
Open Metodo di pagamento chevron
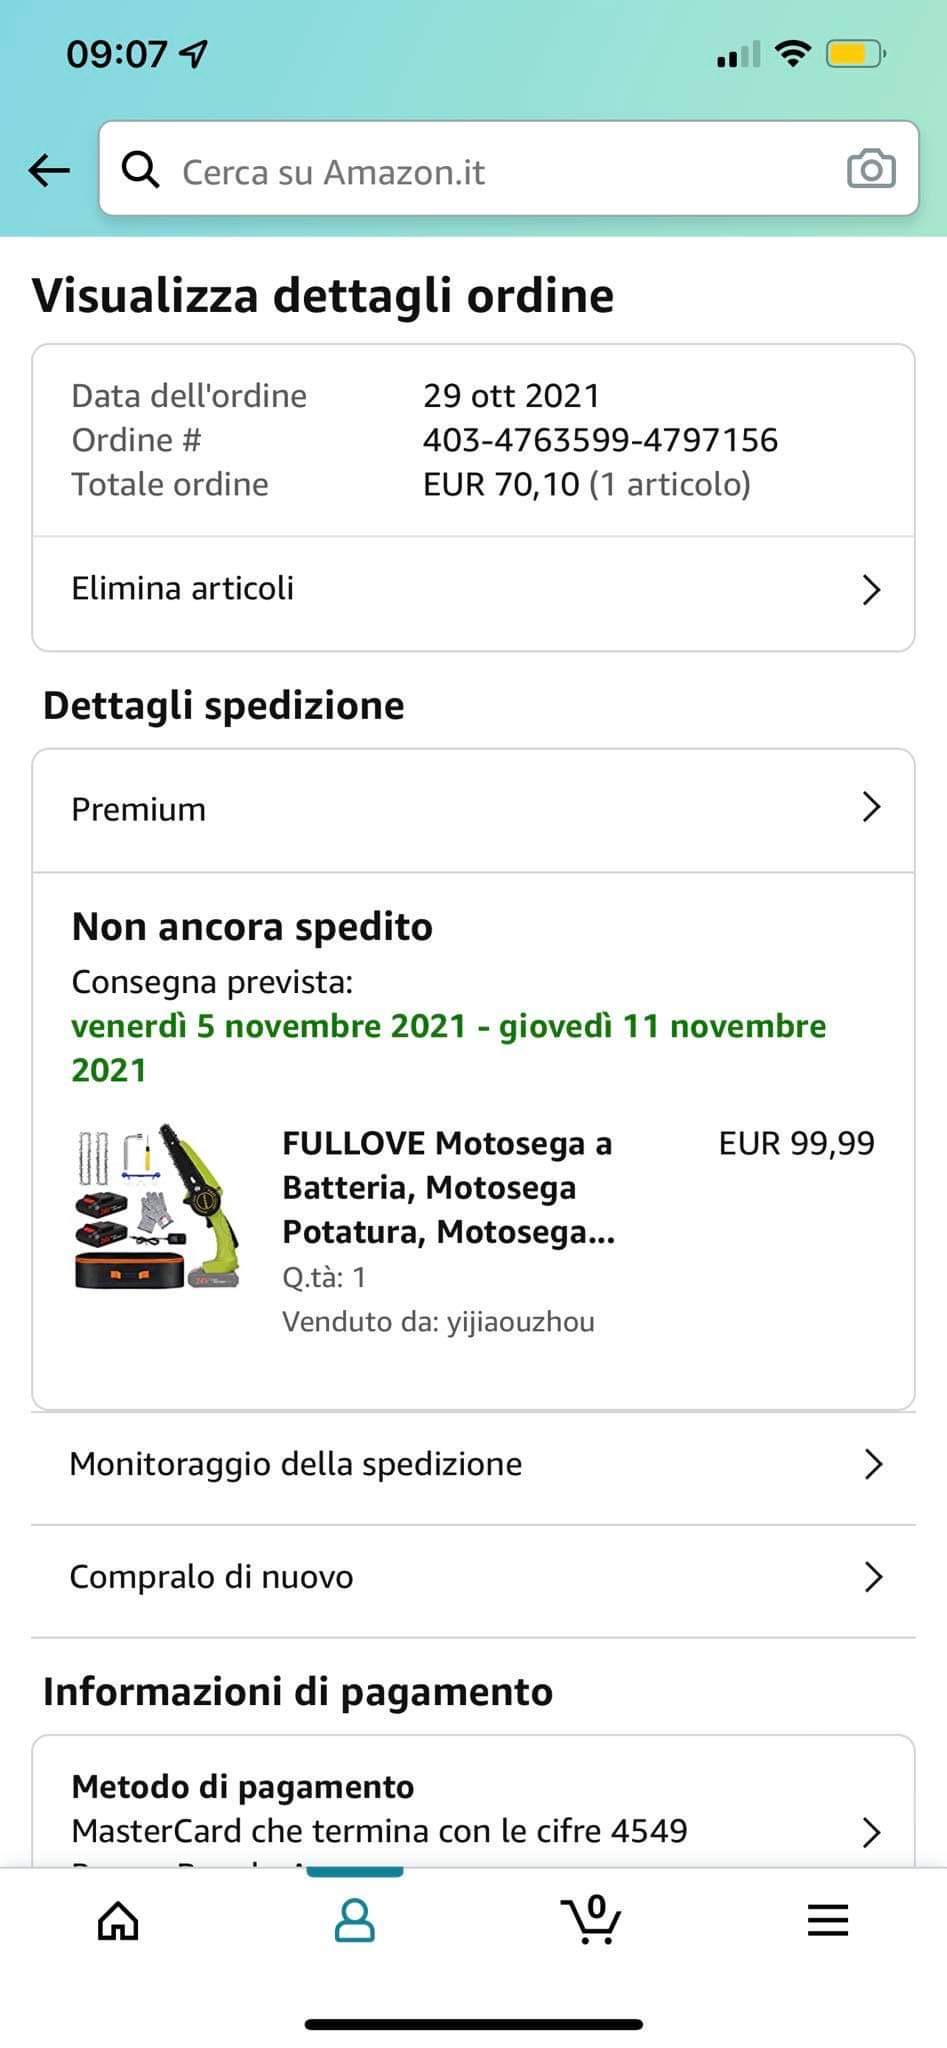click(871, 1832)
